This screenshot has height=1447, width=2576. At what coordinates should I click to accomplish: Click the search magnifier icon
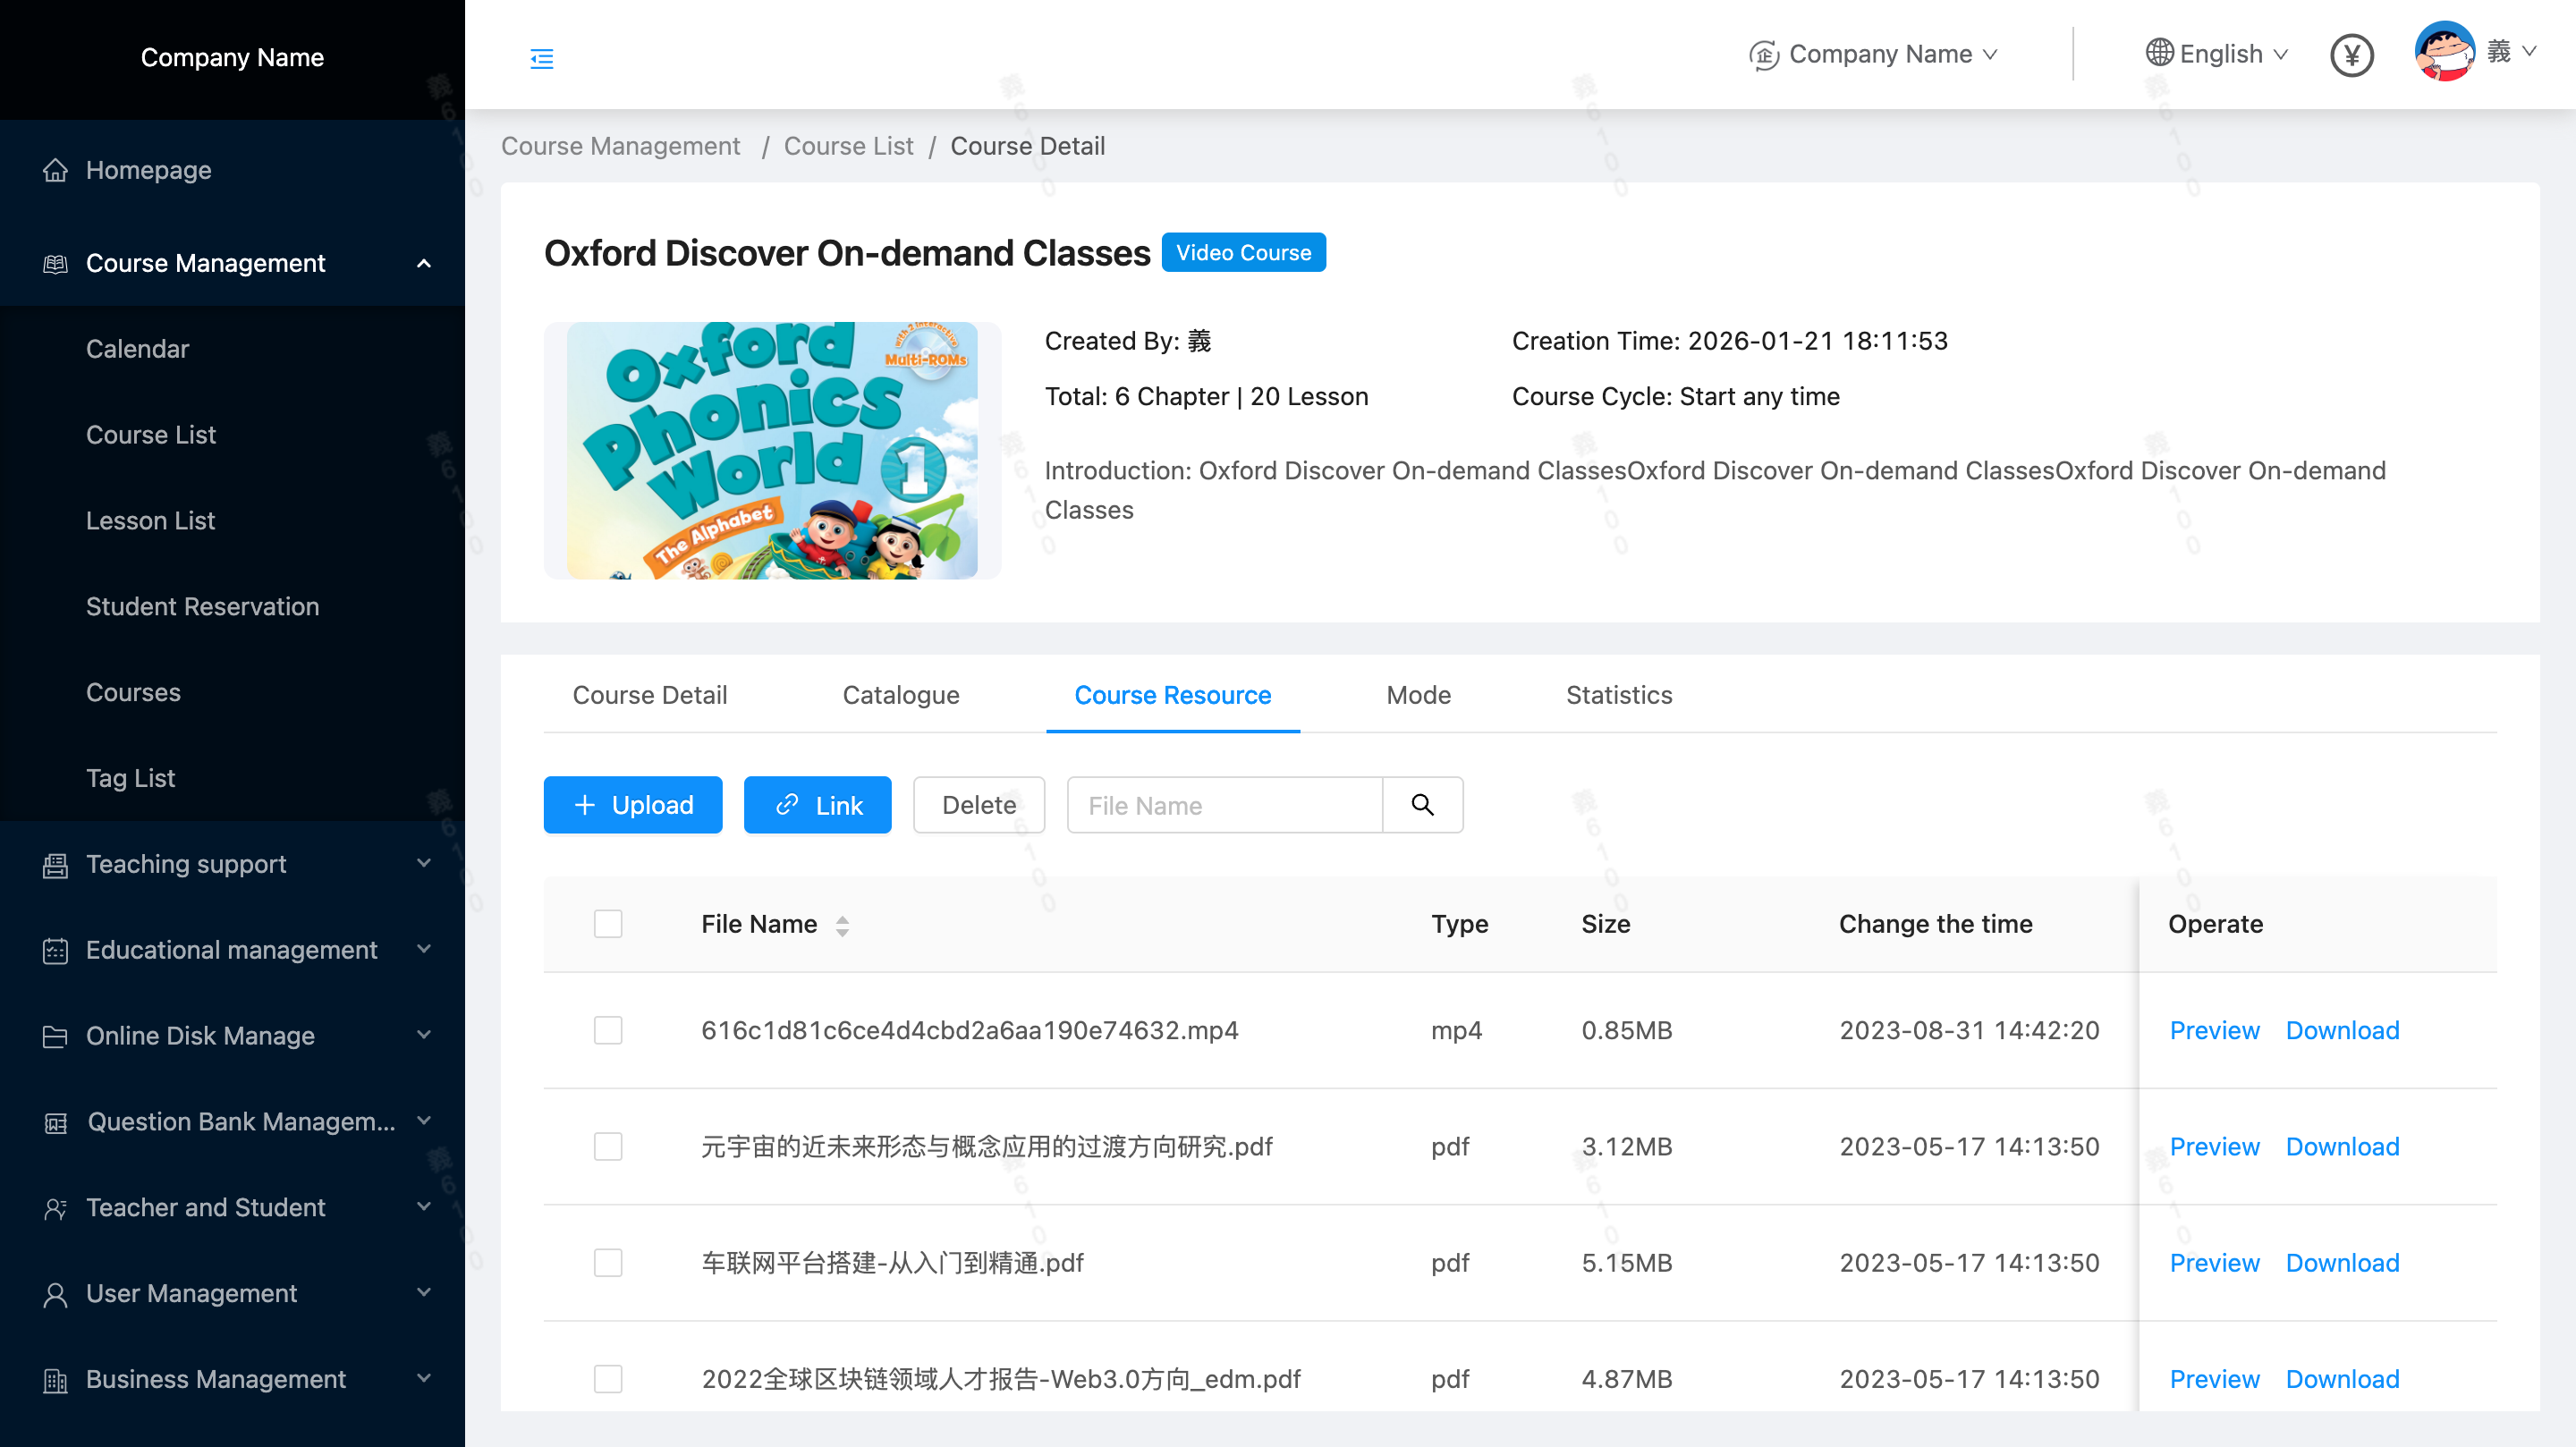[1422, 805]
